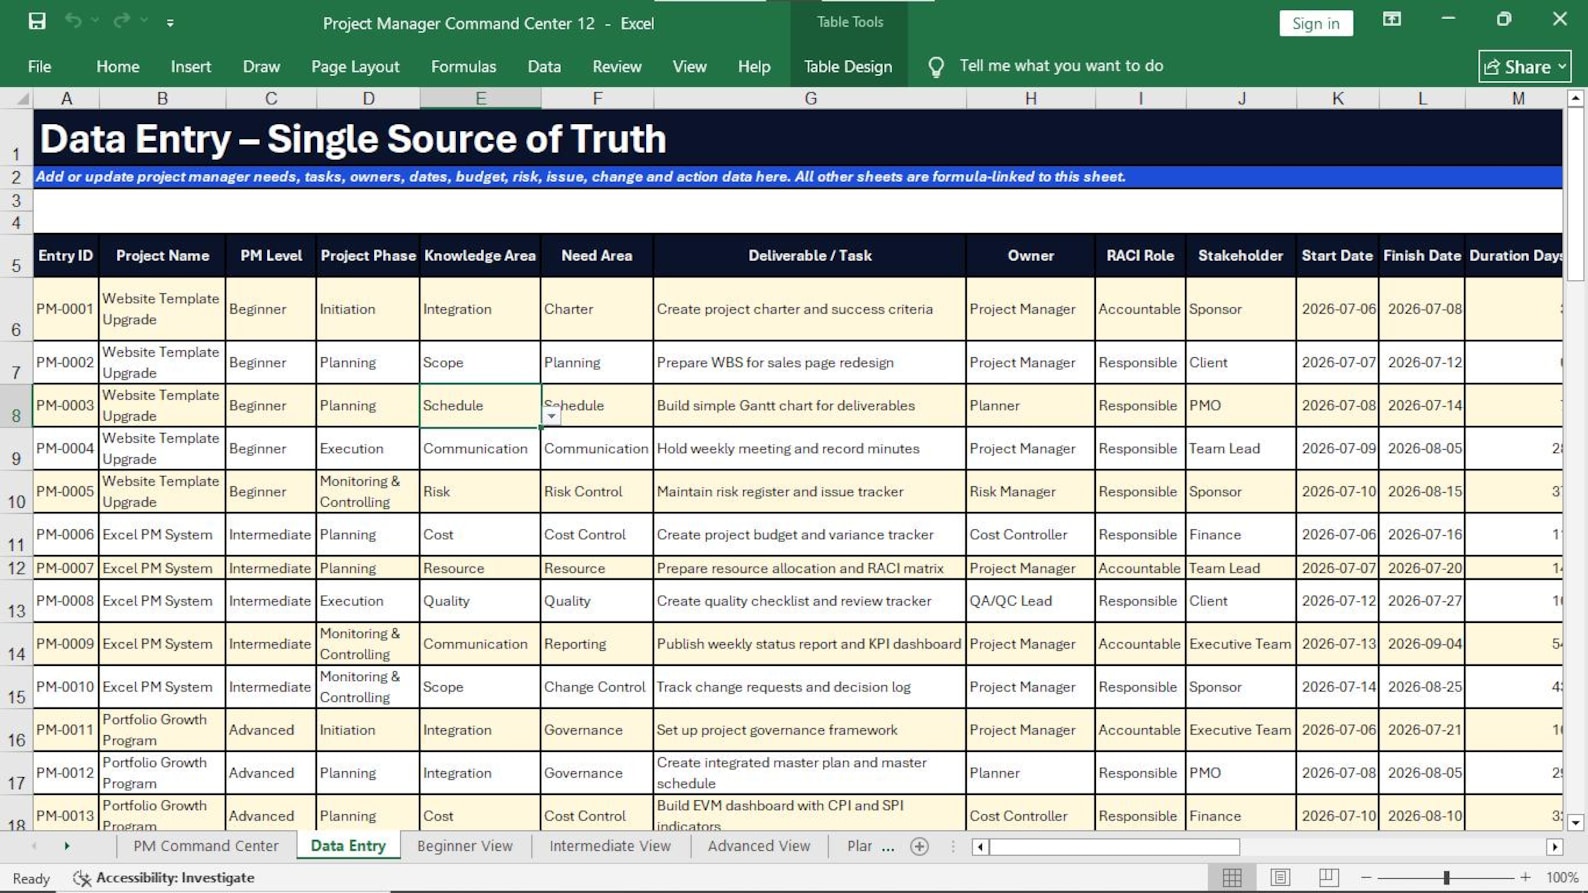Open the dropdown arrow on cell E8
The height and width of the screenshot is (893, 1588).
551,416
